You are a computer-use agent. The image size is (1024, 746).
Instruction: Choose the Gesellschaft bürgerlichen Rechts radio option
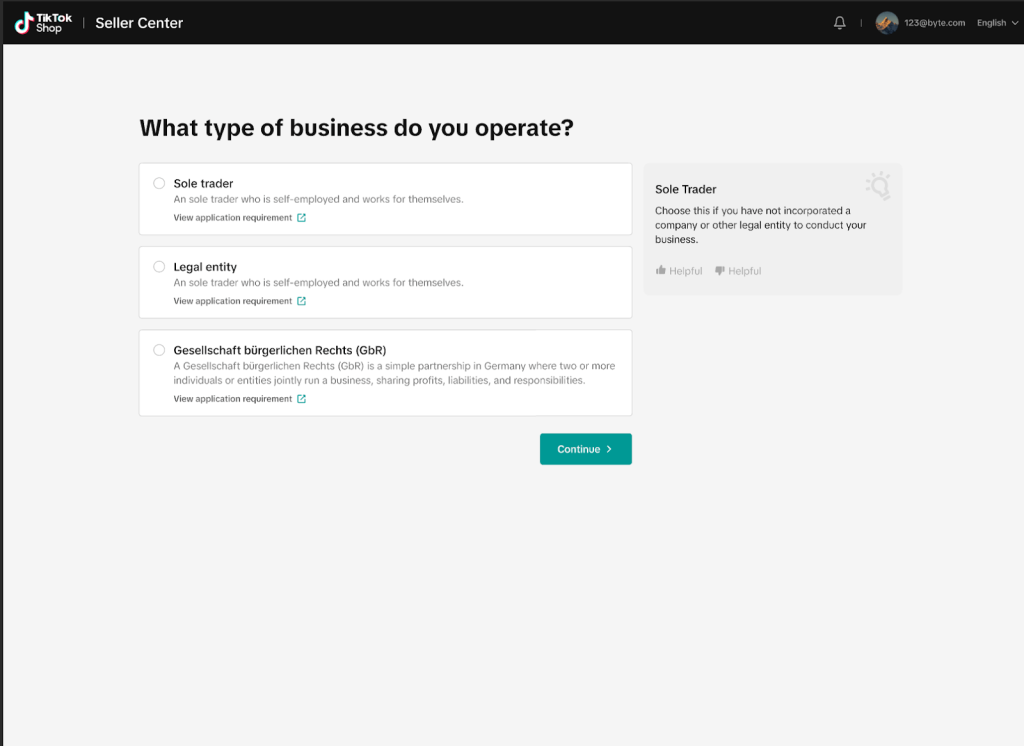point(159,350)
